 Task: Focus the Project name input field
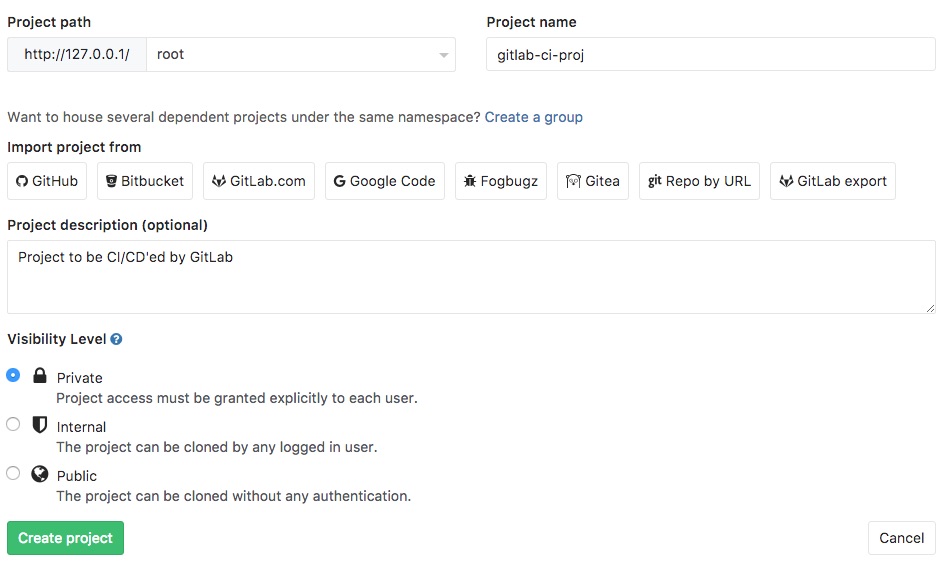[711, 54]
